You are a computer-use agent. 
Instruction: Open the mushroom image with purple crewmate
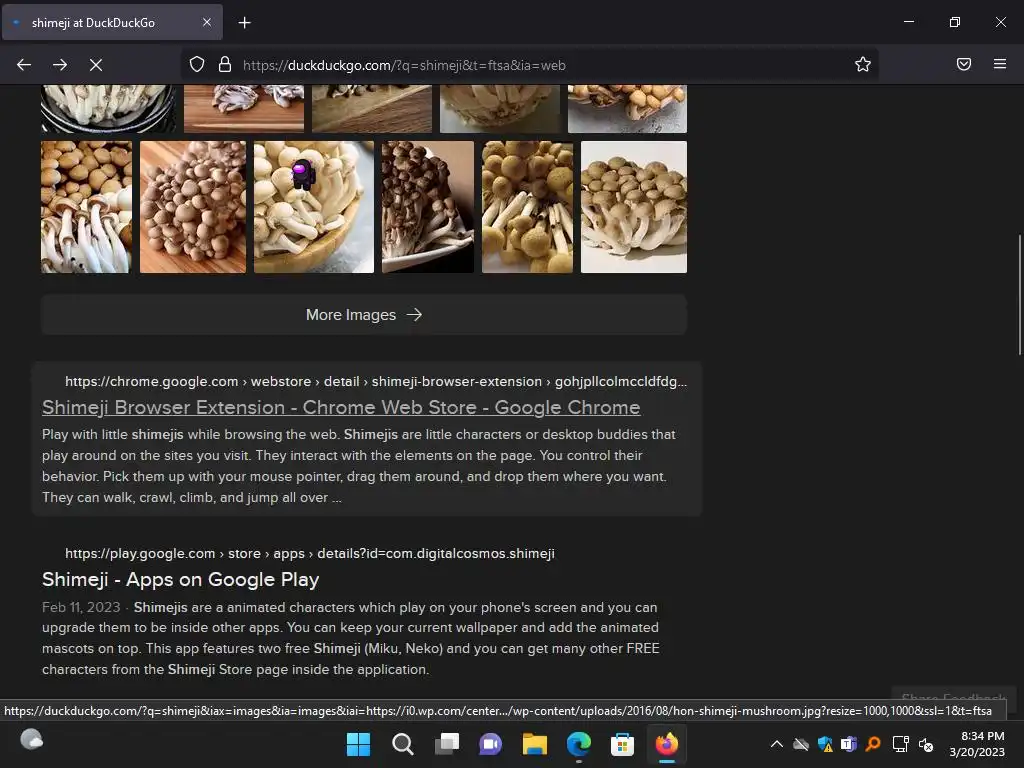[x=313, y=207]
